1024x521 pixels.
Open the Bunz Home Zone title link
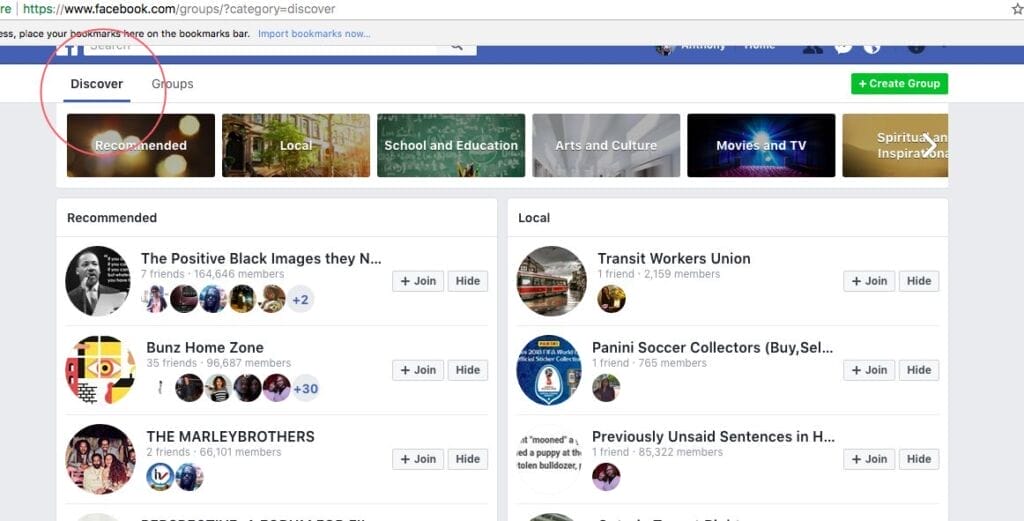205,347
